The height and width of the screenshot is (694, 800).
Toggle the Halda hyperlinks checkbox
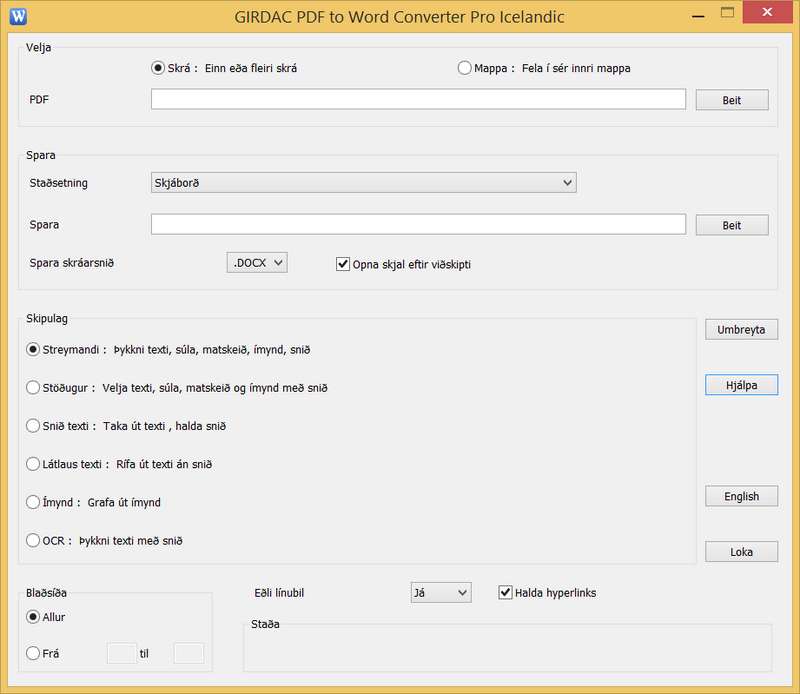[x=505, y=593]
